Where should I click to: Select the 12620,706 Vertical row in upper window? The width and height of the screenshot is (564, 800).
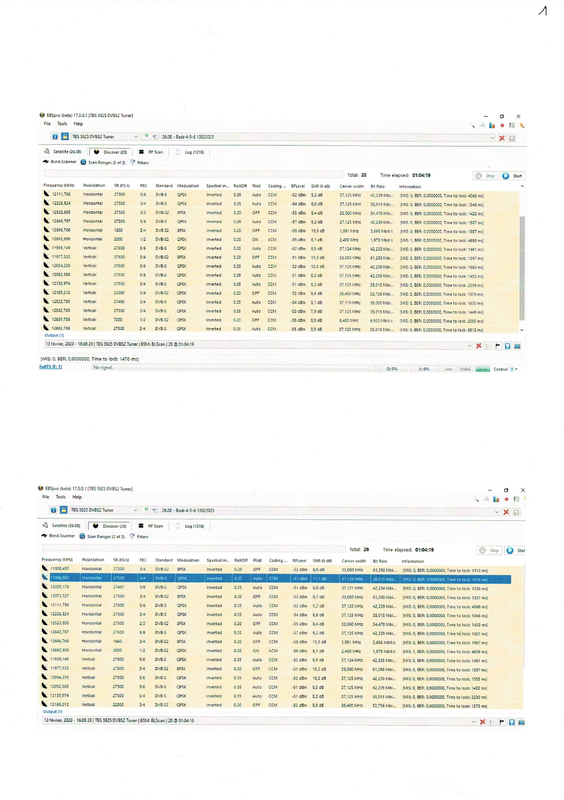(x=281, y=320)
